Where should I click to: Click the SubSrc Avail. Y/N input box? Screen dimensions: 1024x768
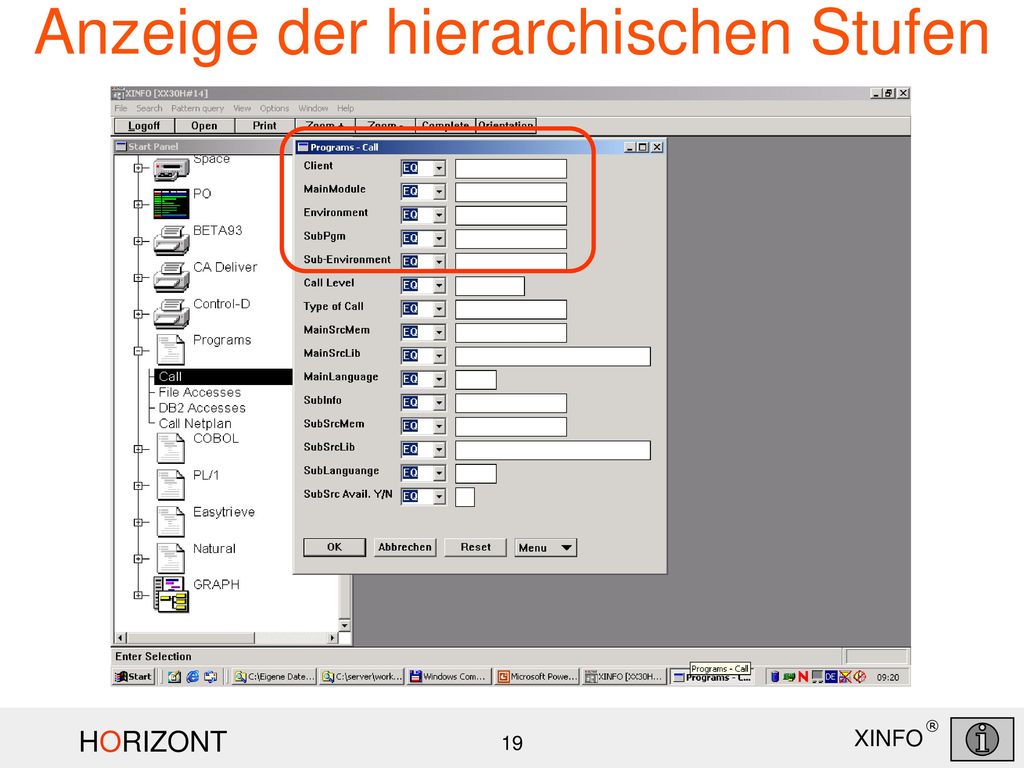coord(465,497)
